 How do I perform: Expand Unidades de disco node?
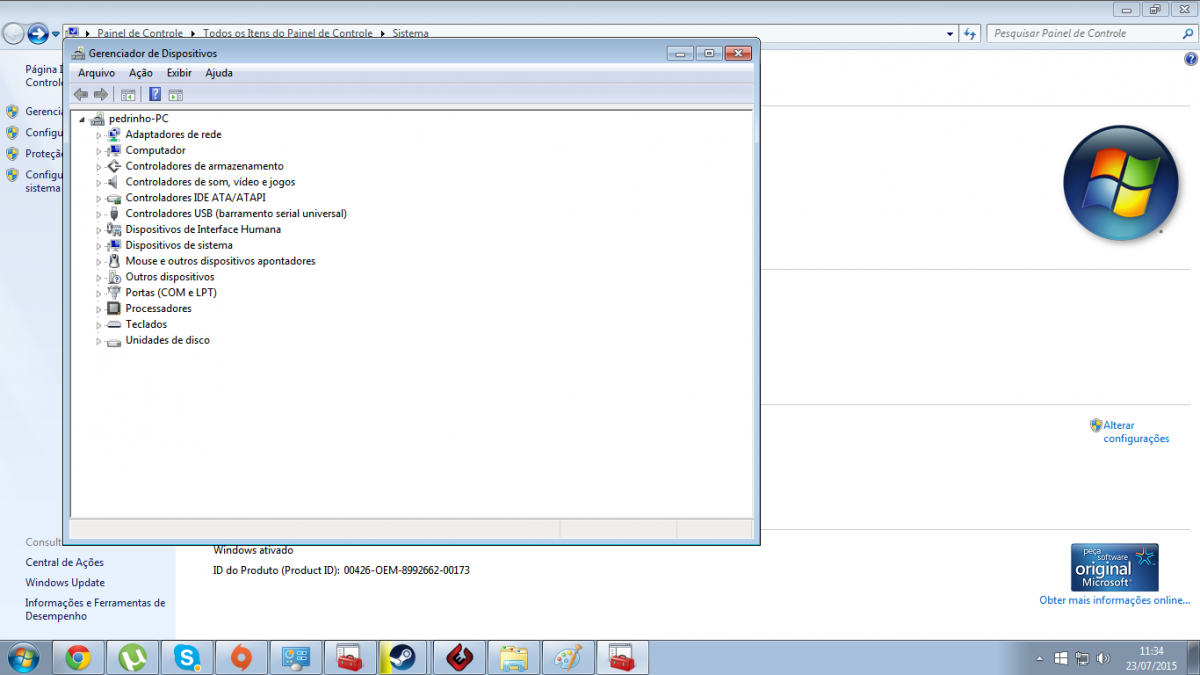click(99, 340)
